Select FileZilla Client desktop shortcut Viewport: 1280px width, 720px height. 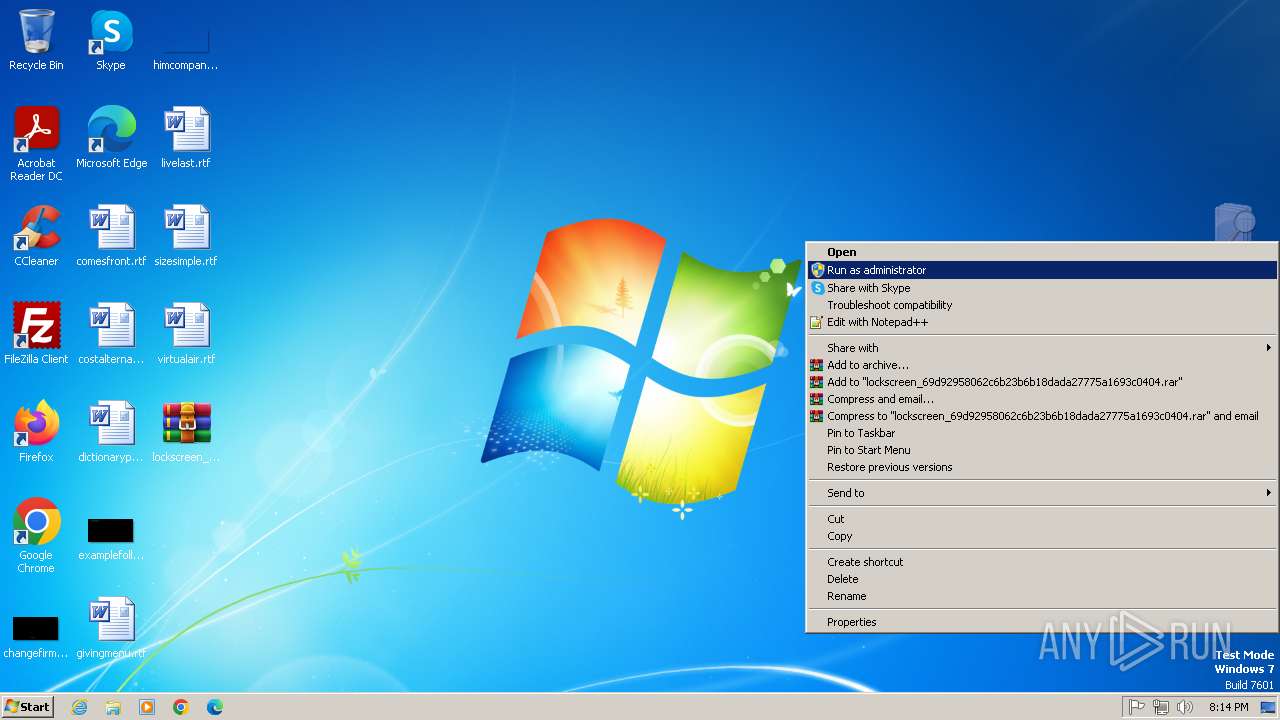click(36, 334)
